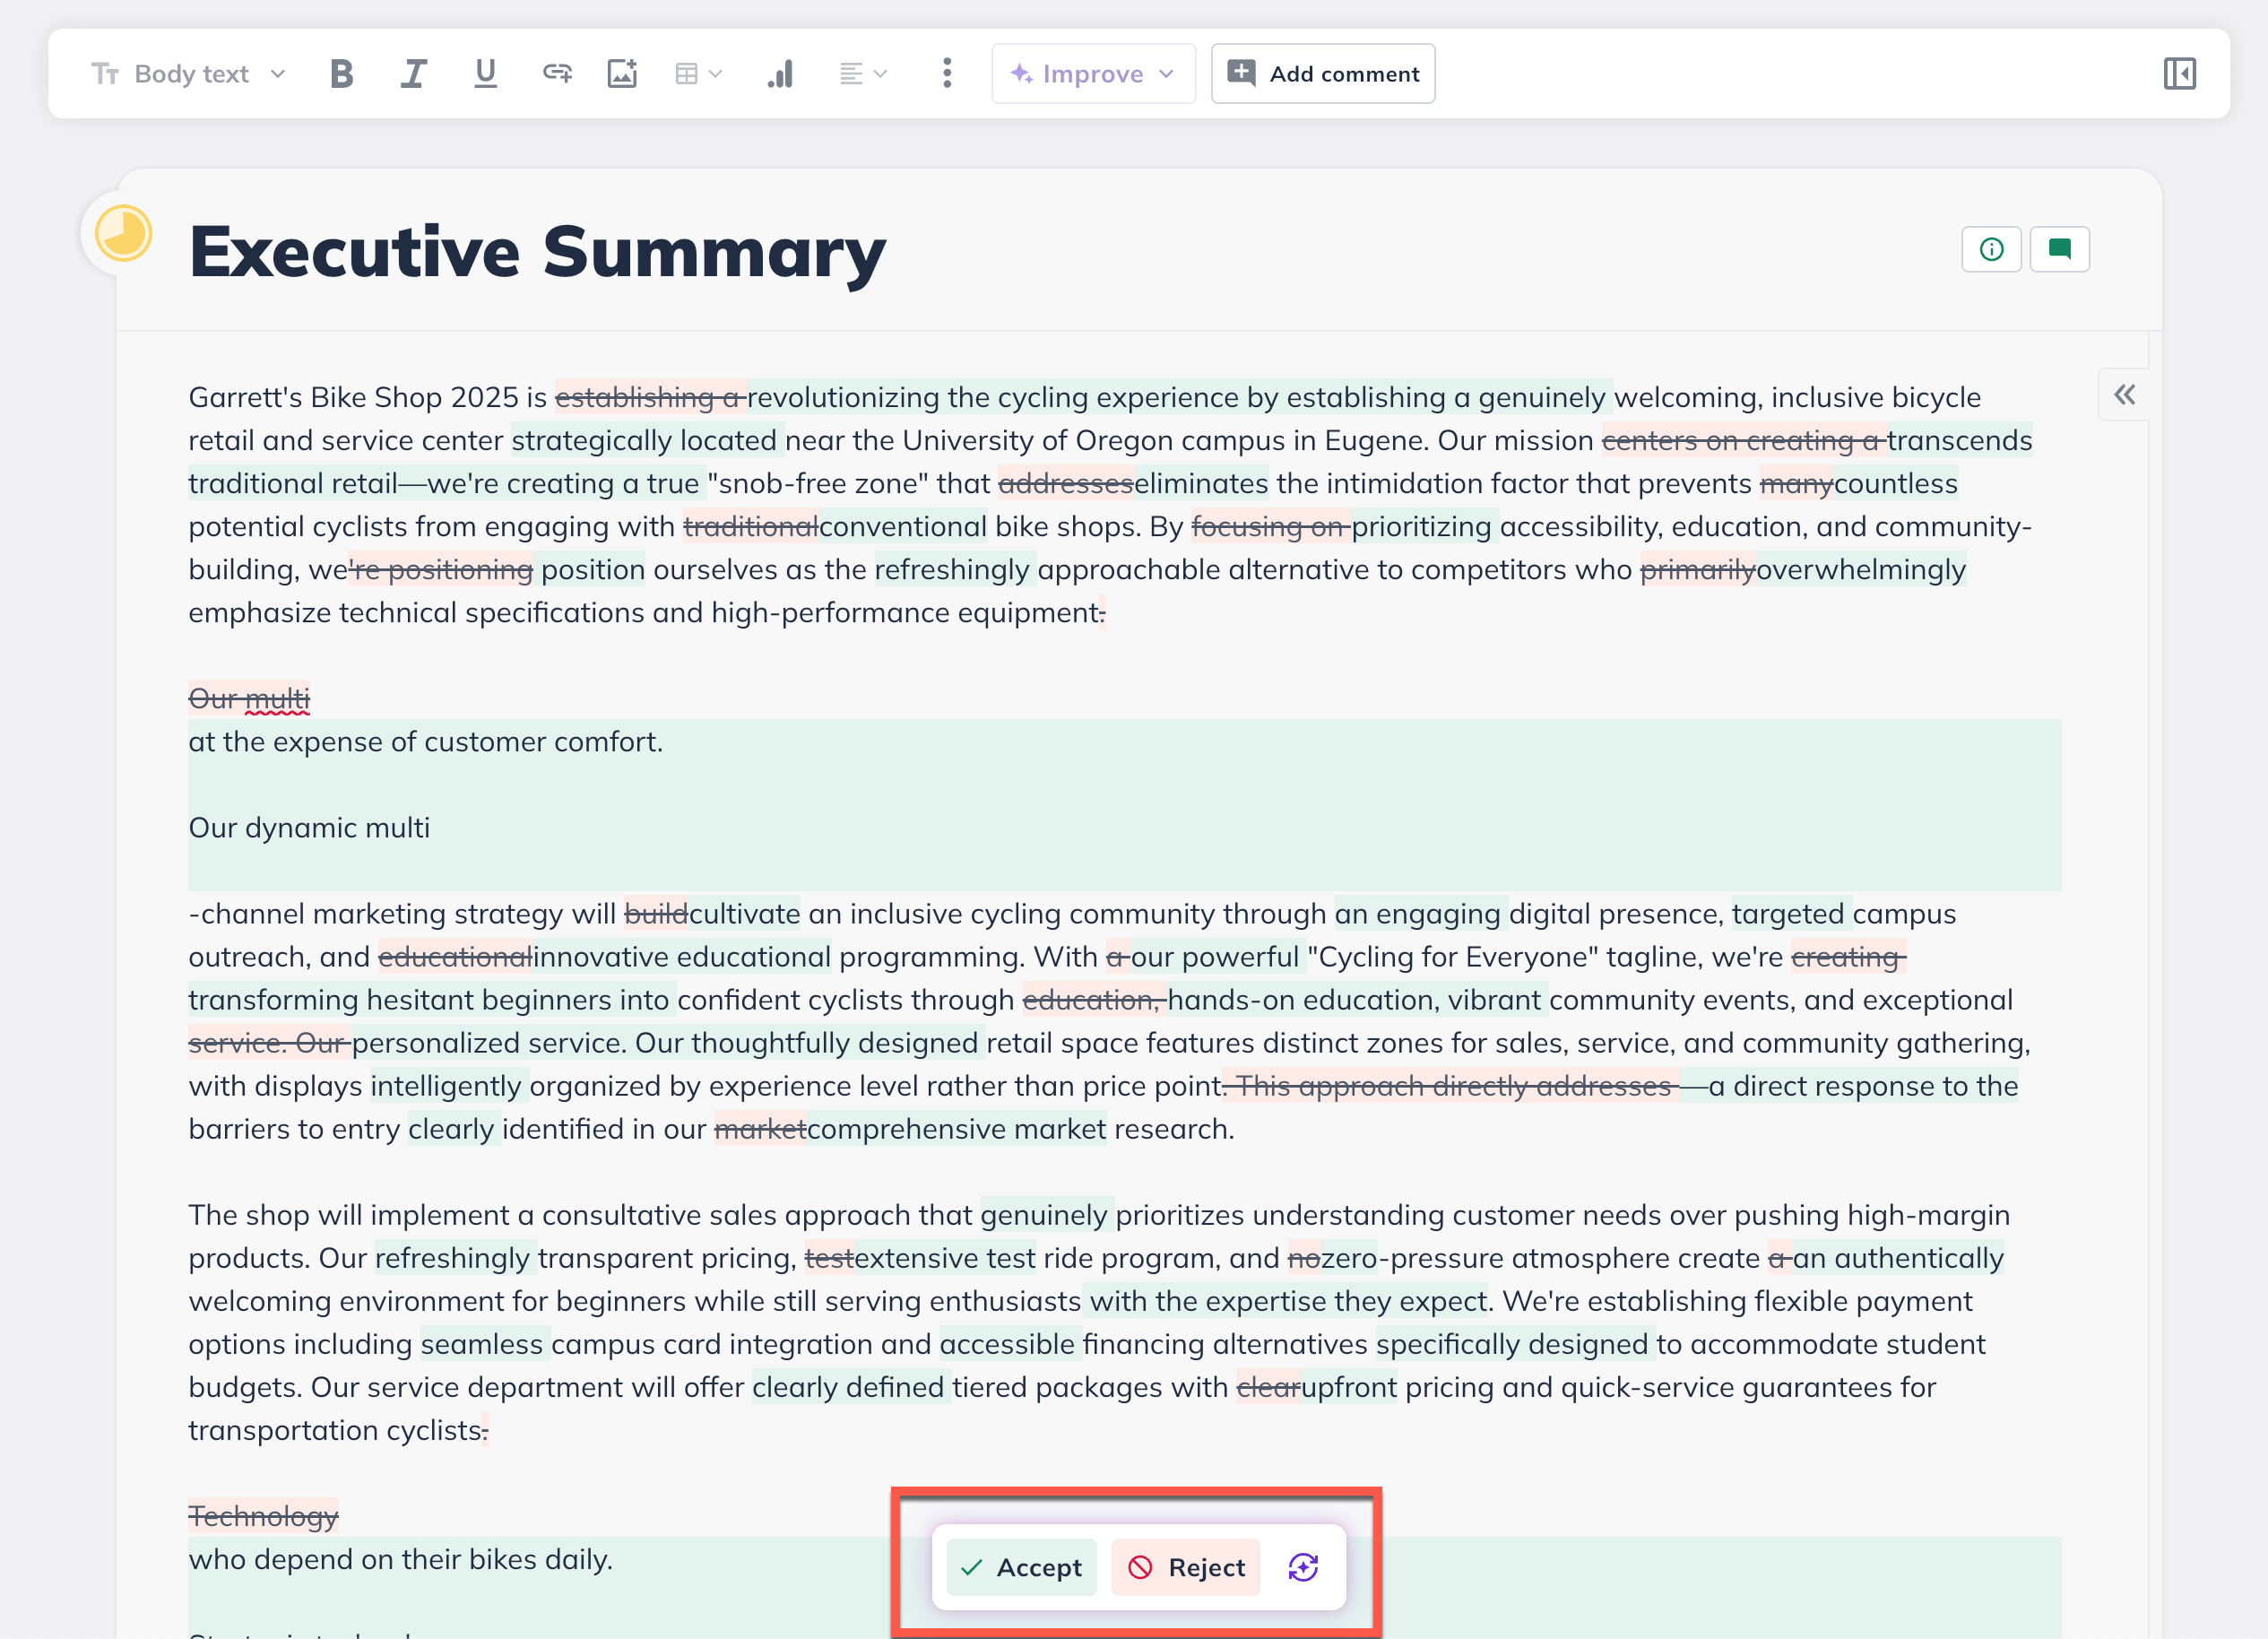2268x1639 pixels.
Task: Open the overflow options menu
Action: coord(946,72)
